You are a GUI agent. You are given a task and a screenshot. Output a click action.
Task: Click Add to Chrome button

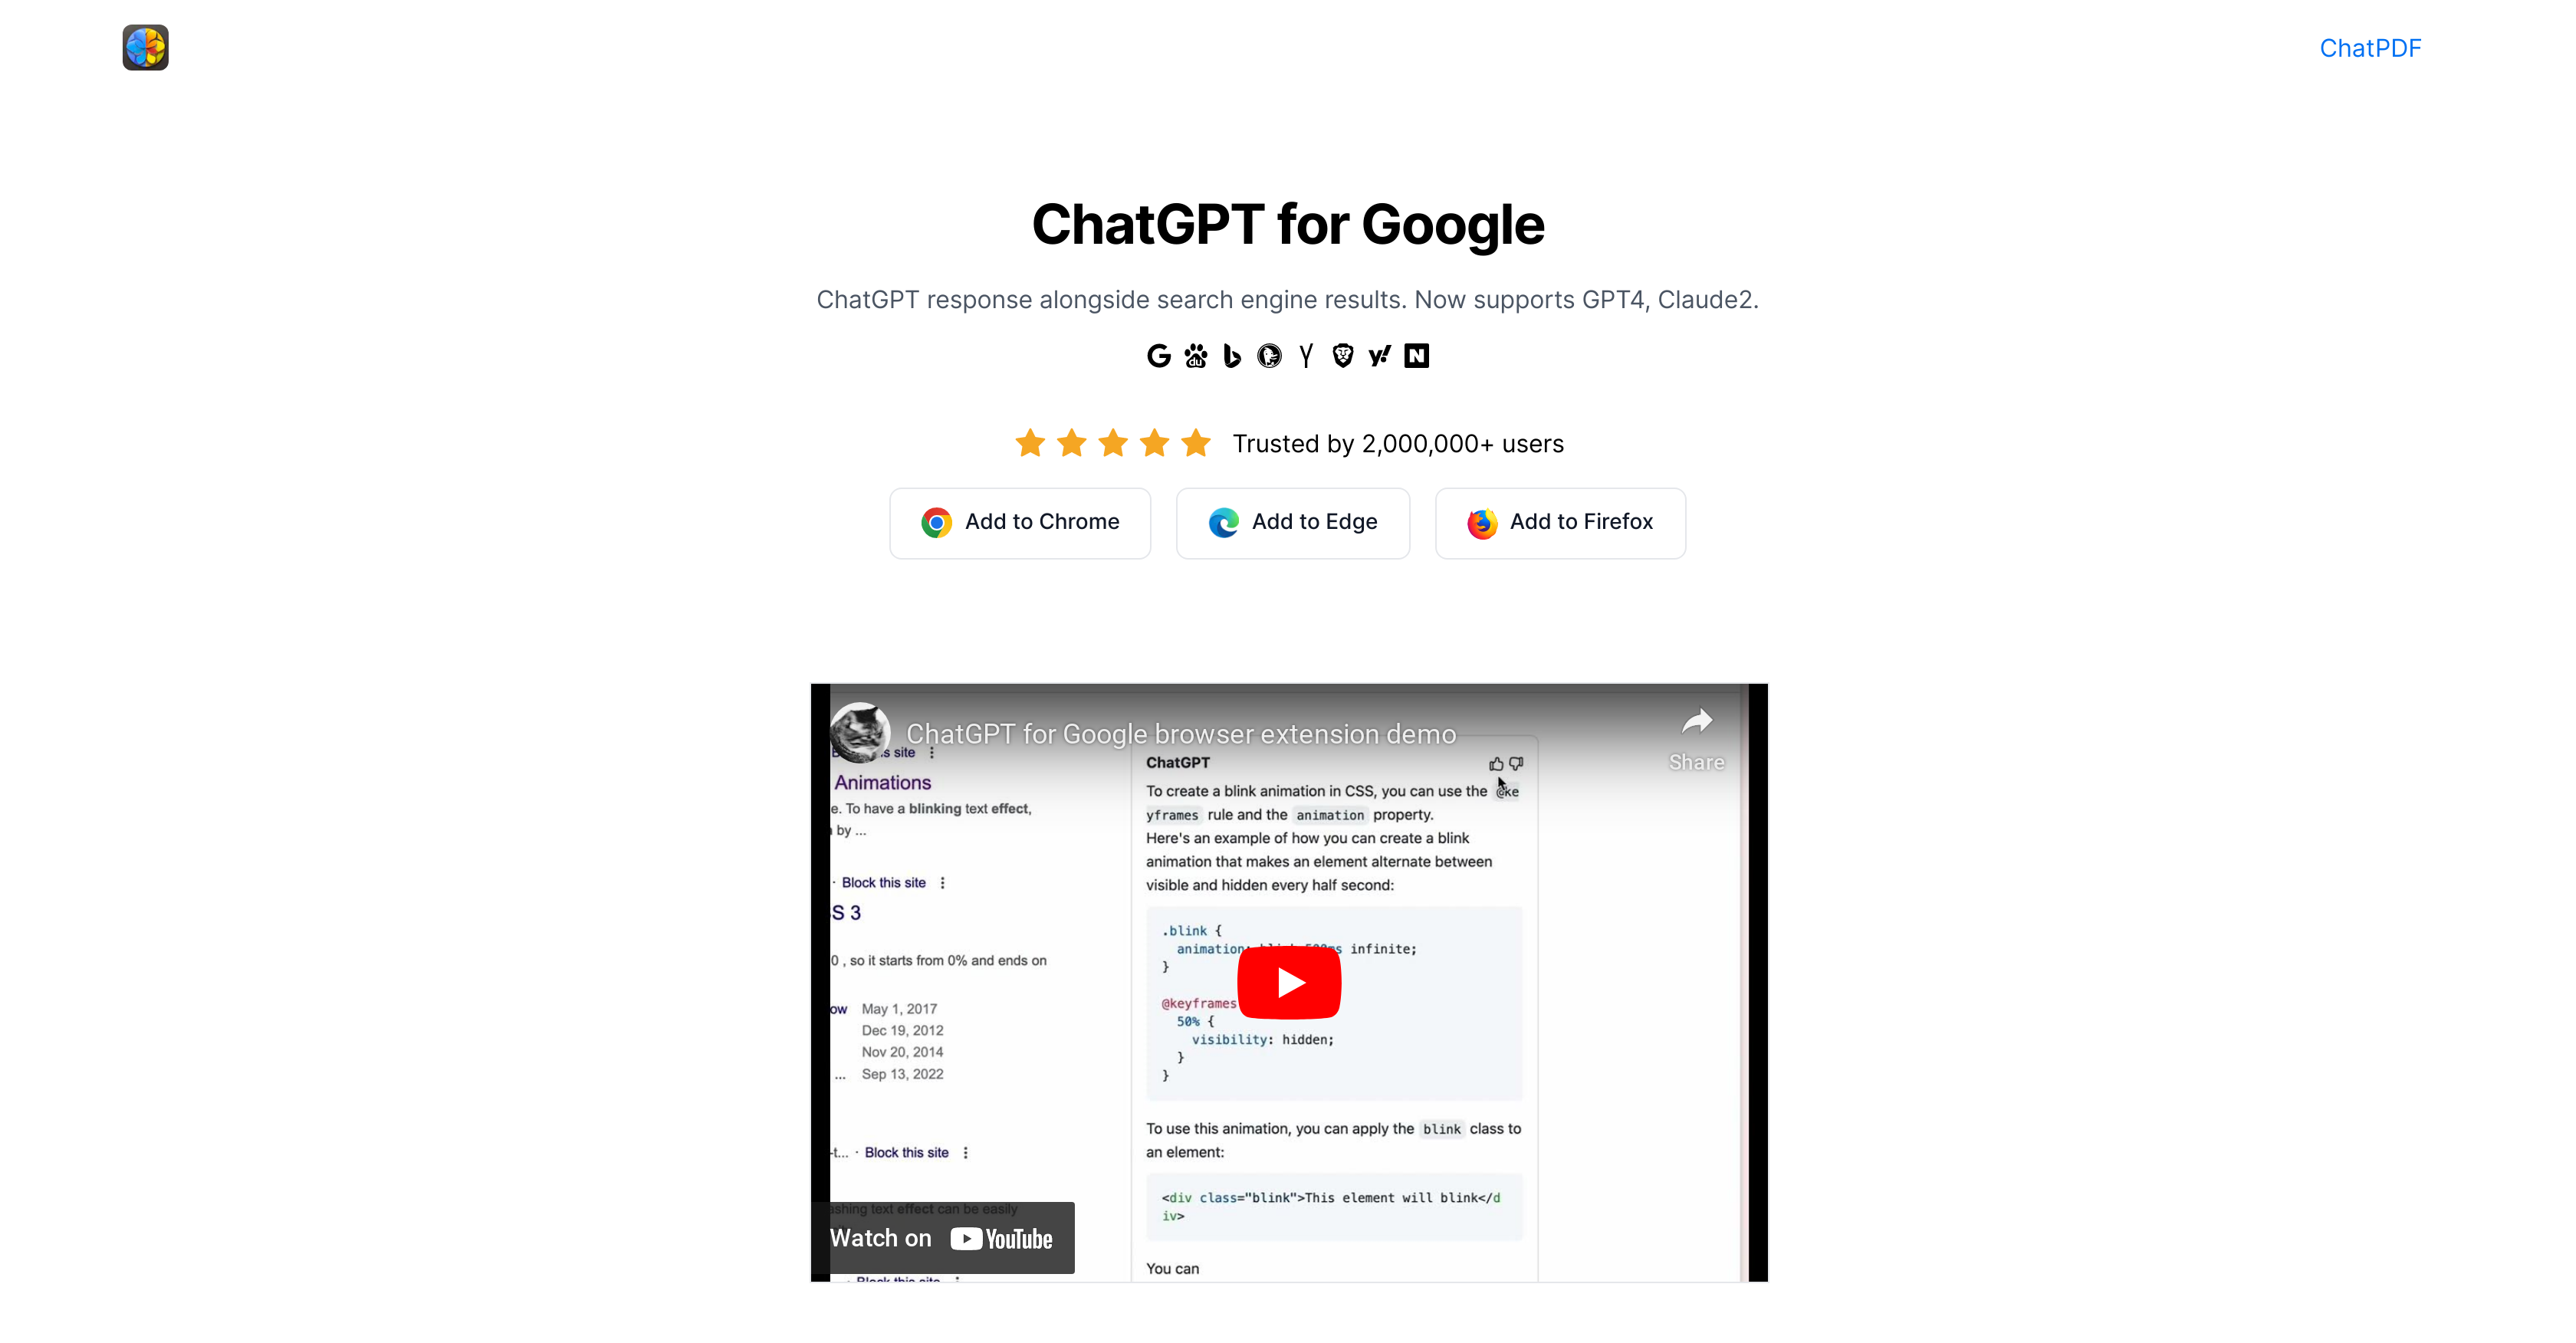[1017, 521]
